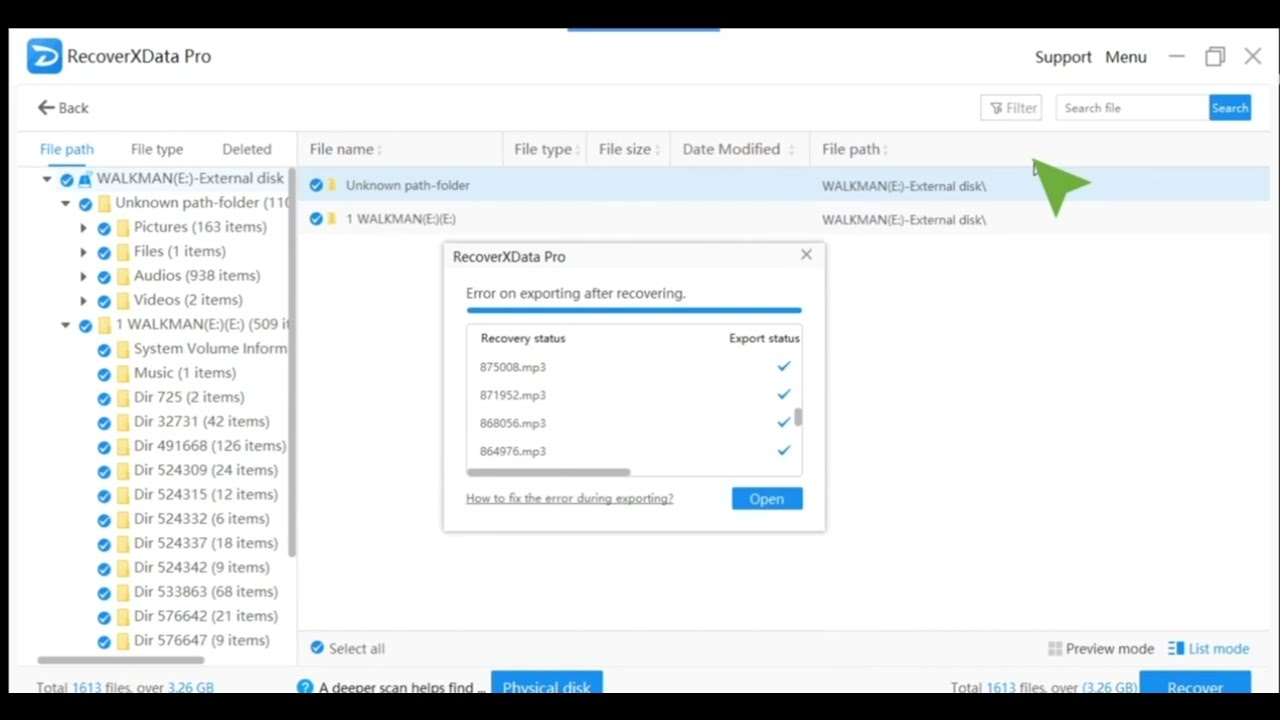Click the Files folder icon in tree
The width and height of the screenshot is (1280, 720).
click(123, 252)
